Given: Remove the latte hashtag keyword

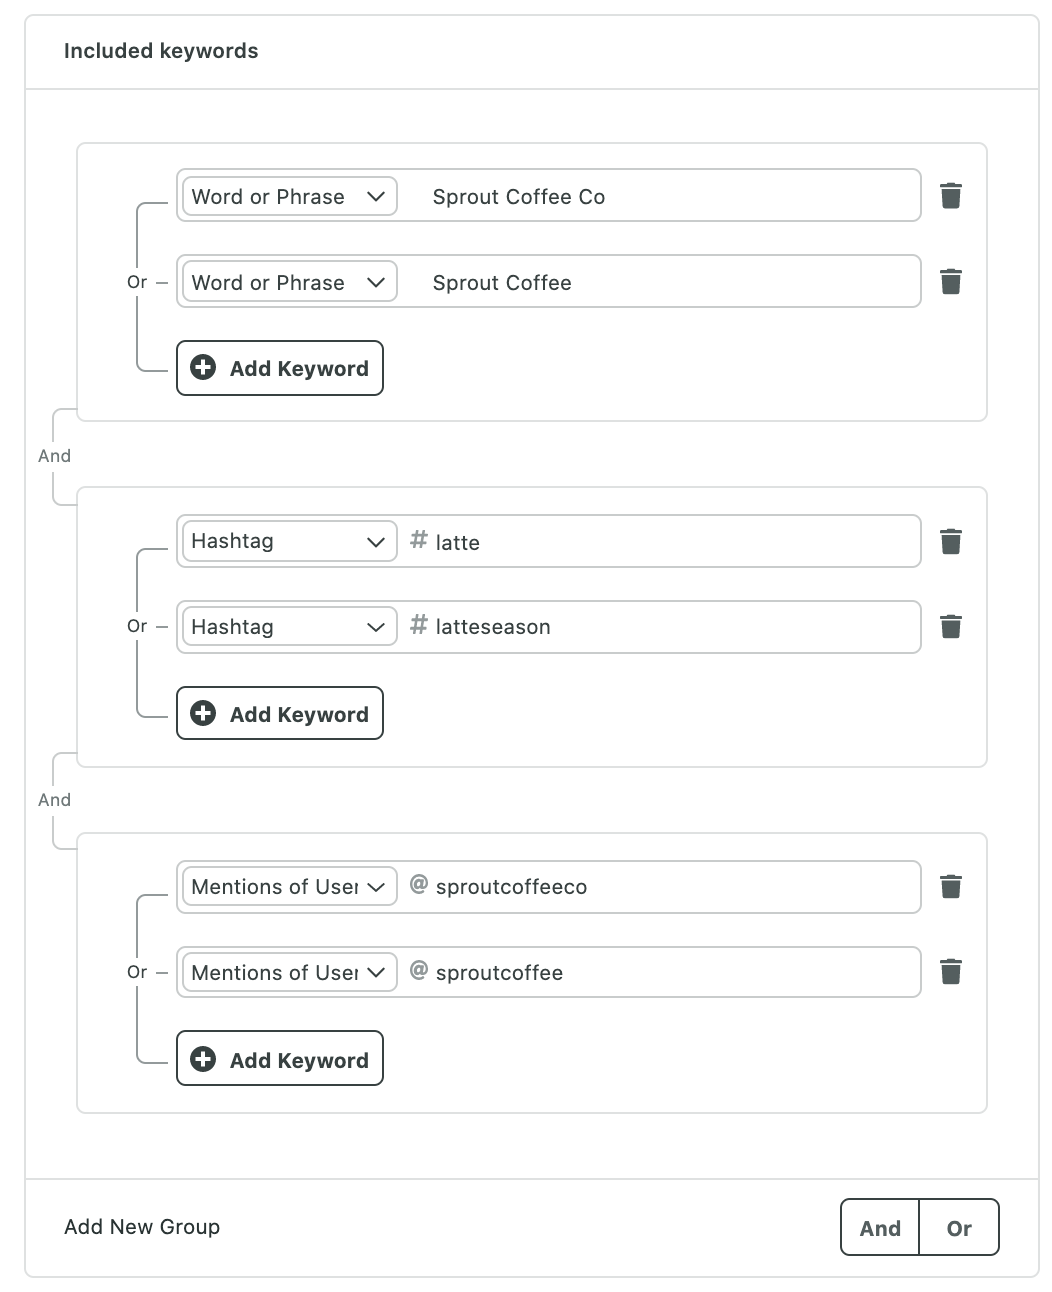Looking at the screenshot, I should pyautogui.click(x=951, y=541).
